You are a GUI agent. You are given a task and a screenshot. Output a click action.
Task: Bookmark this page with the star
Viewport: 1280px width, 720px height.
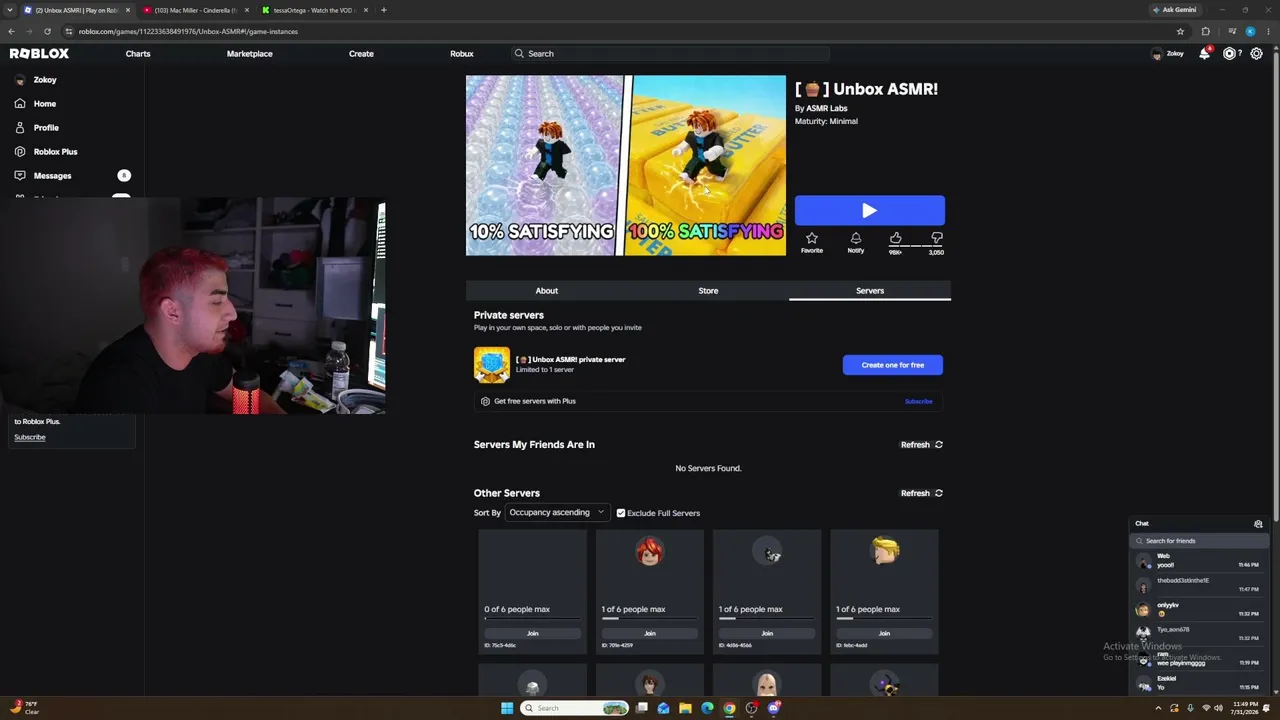coord(1180,31)
